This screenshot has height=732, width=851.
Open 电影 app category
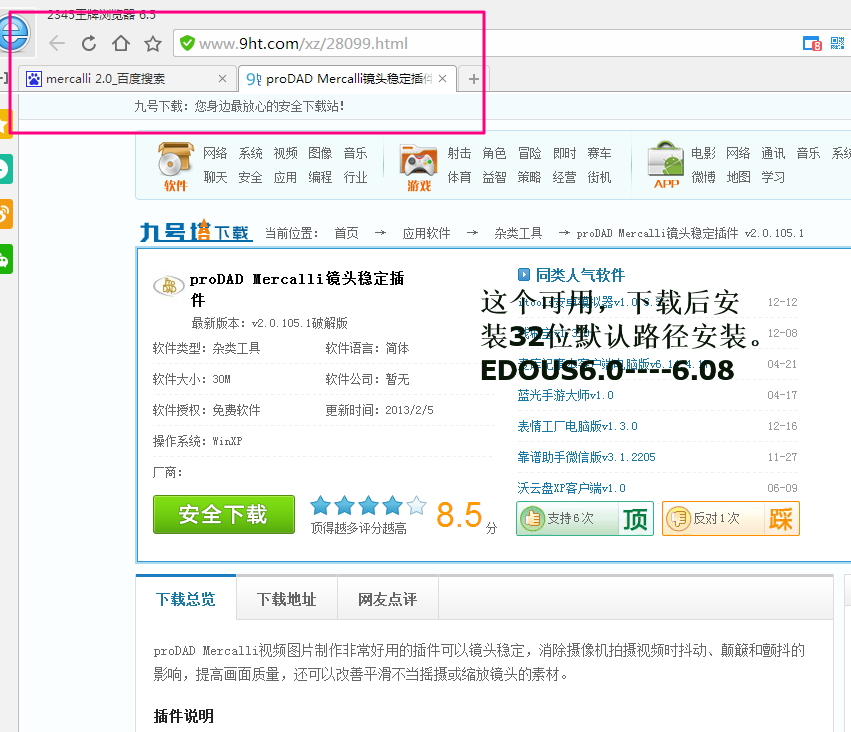(x=703, y=154)
